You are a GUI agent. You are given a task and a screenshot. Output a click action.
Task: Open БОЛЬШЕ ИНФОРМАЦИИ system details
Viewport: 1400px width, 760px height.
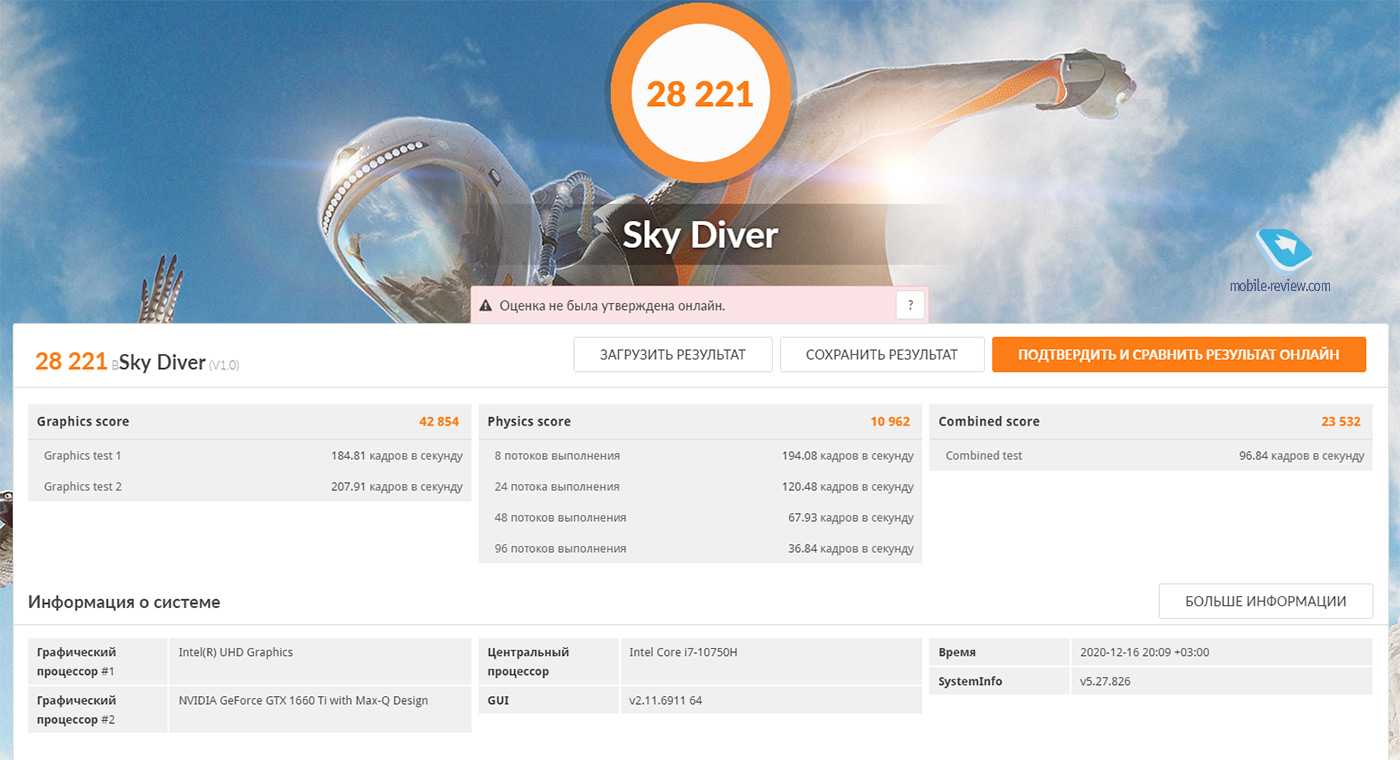[x=1266, y=601]
